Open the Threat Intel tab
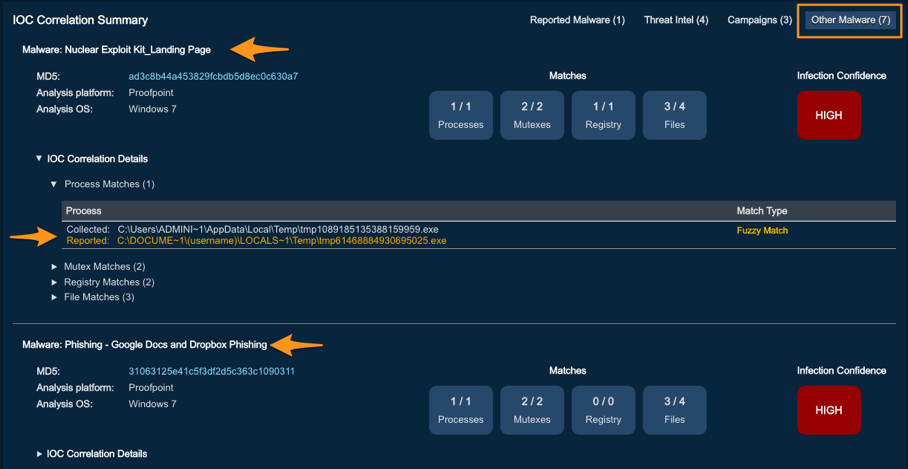 click(675, 20)
